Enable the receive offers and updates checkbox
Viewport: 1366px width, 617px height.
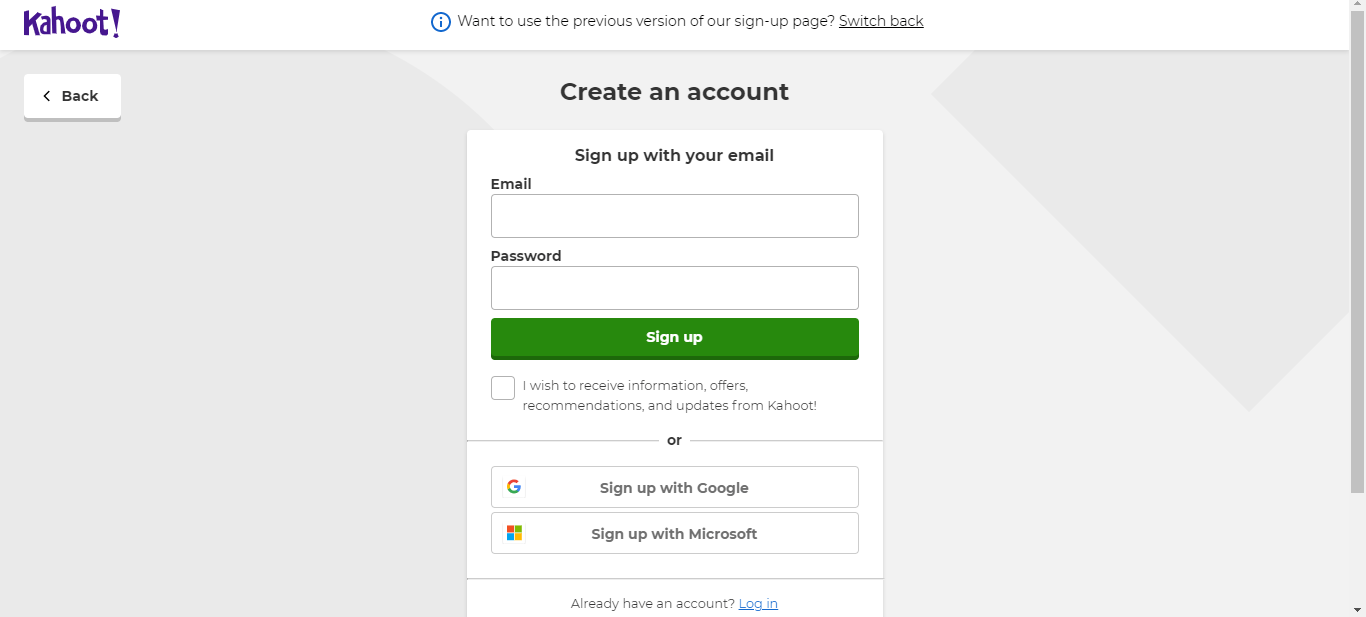503,388
